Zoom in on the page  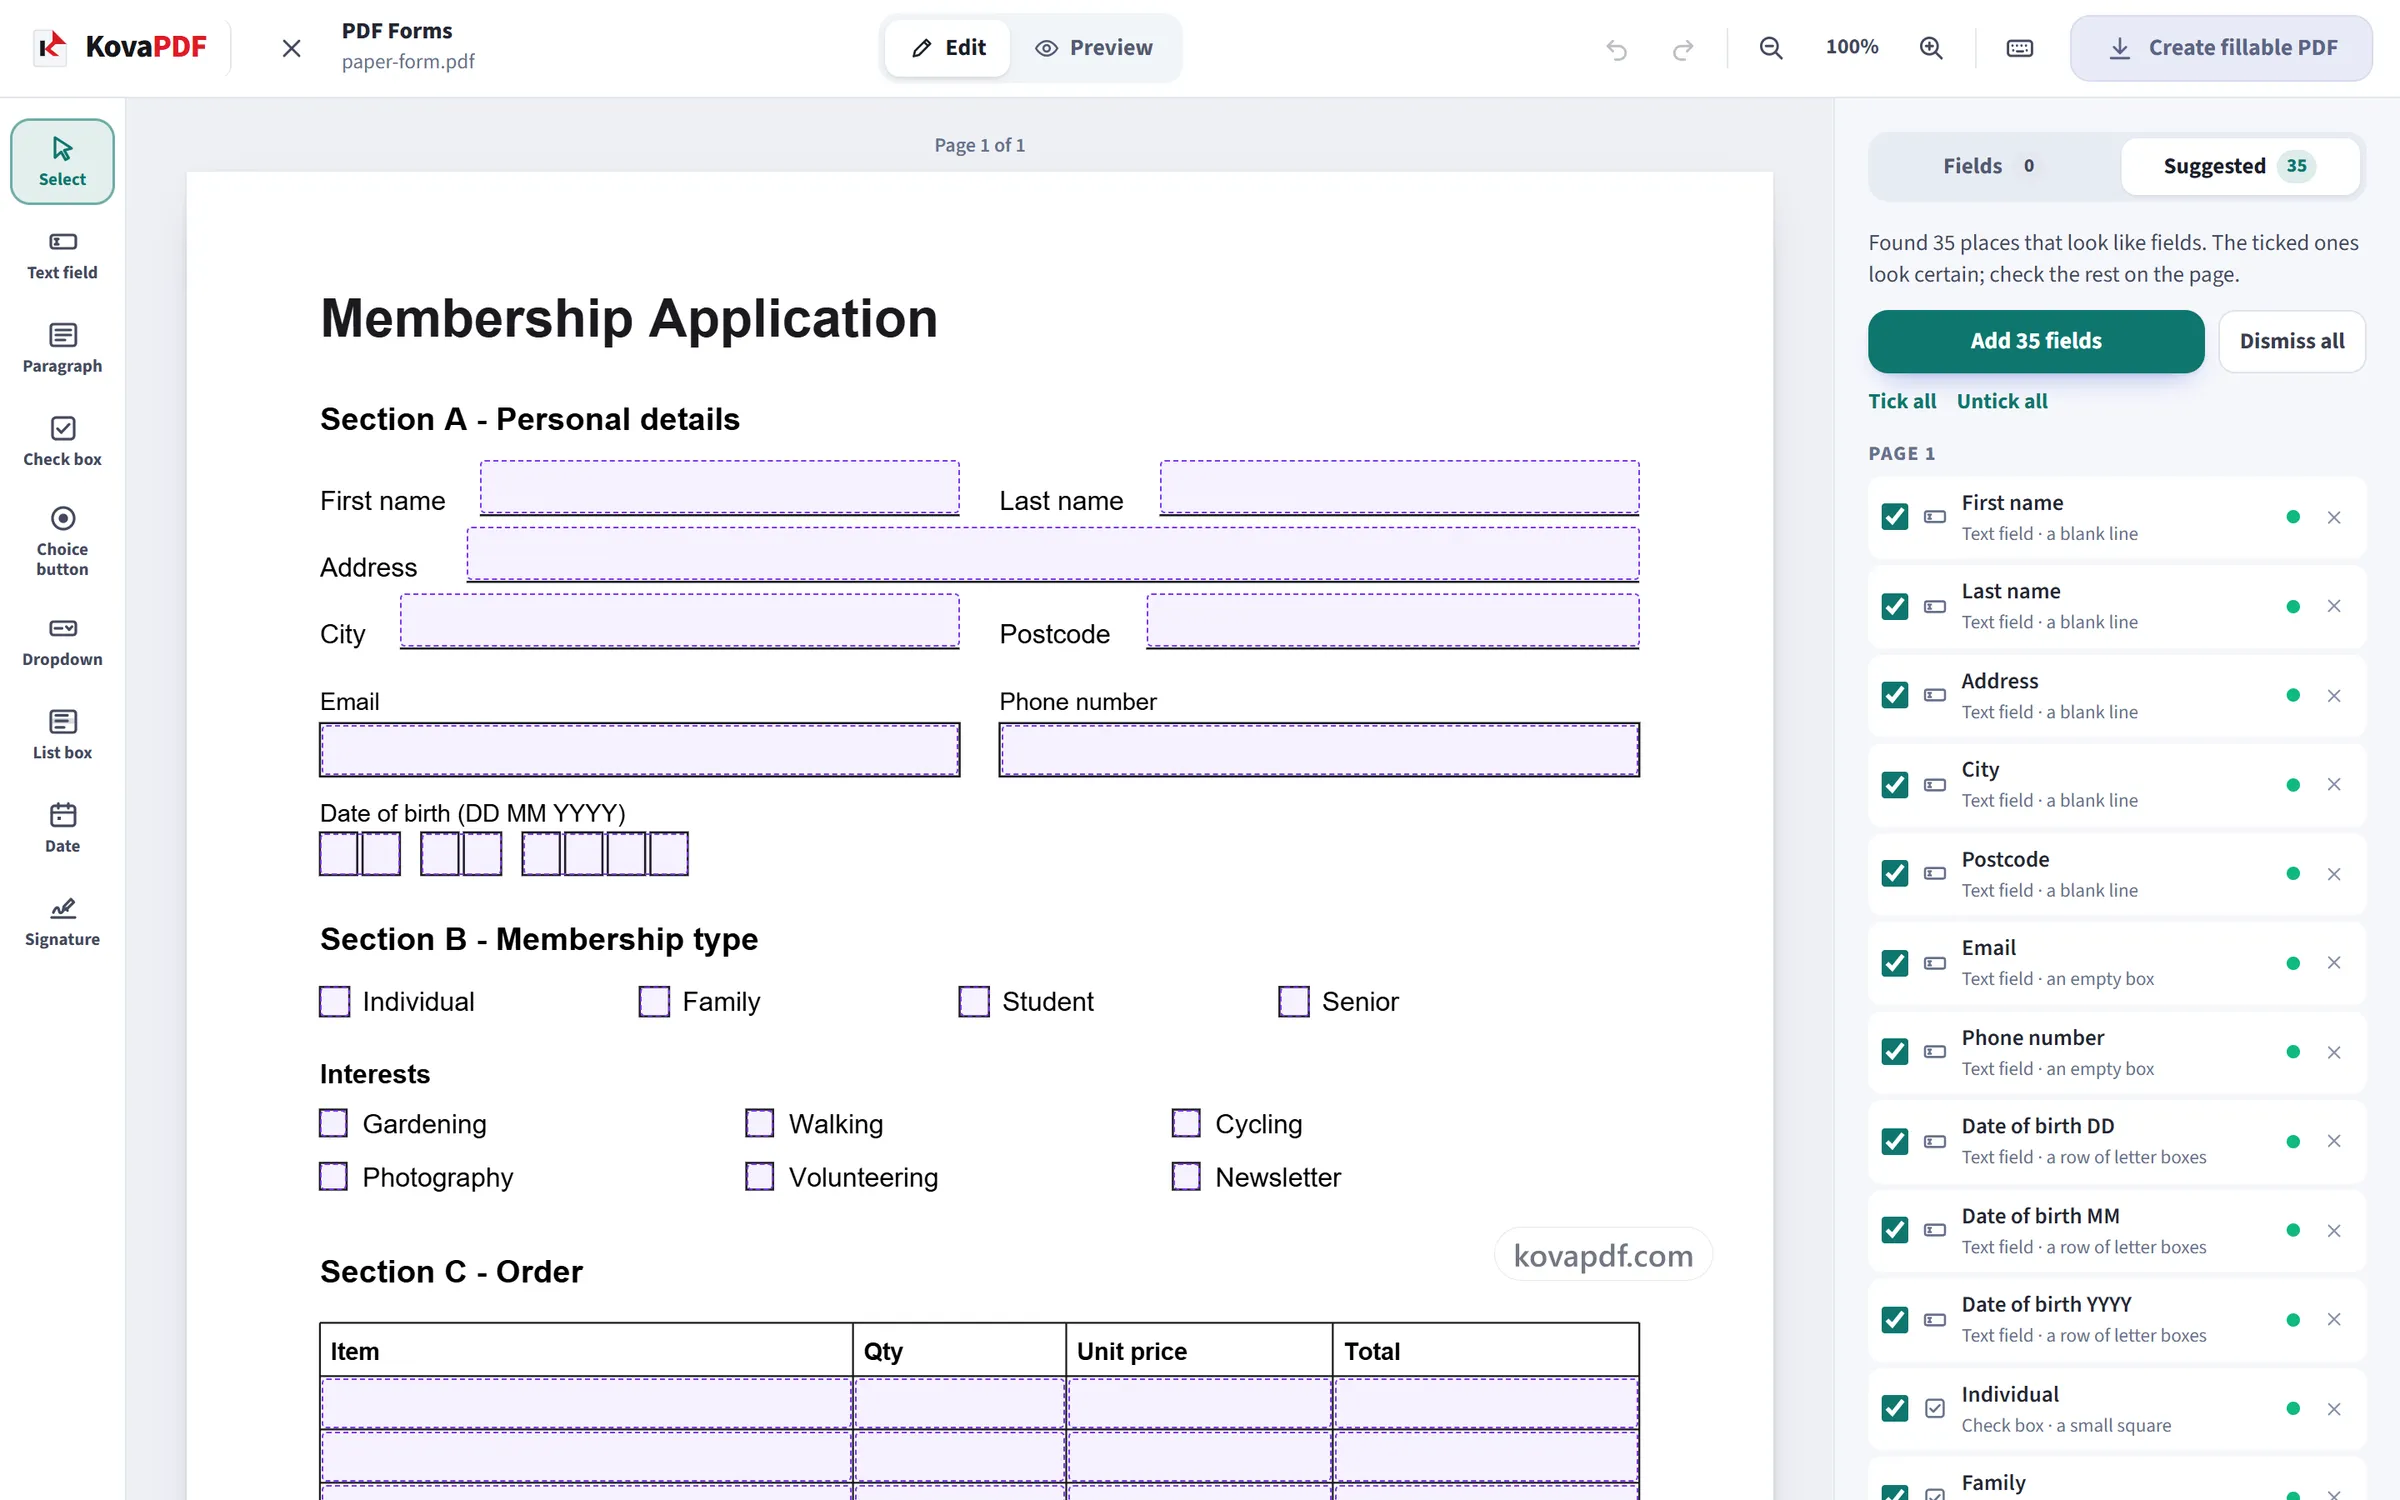[1931, 48]
